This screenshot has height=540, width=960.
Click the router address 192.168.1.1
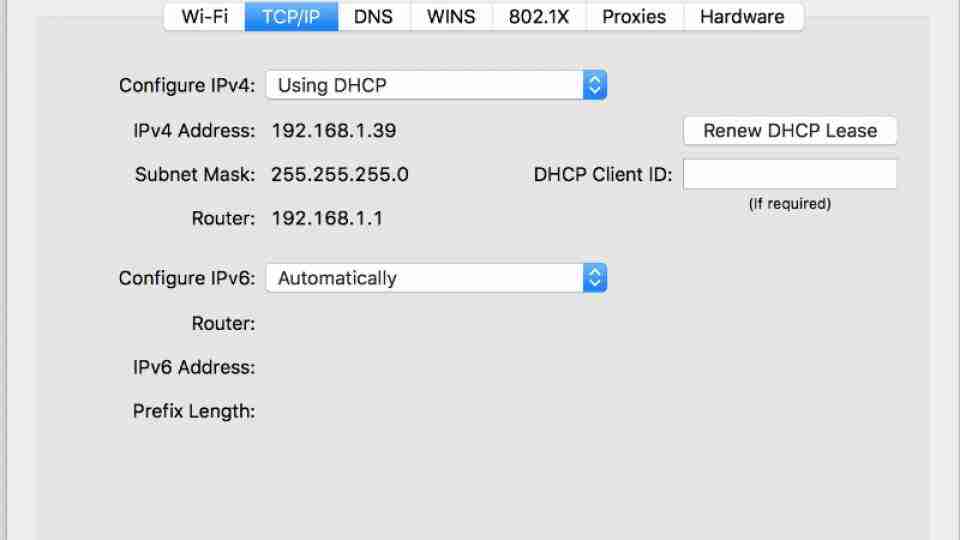pyautogui.click(x=327, y=218)
